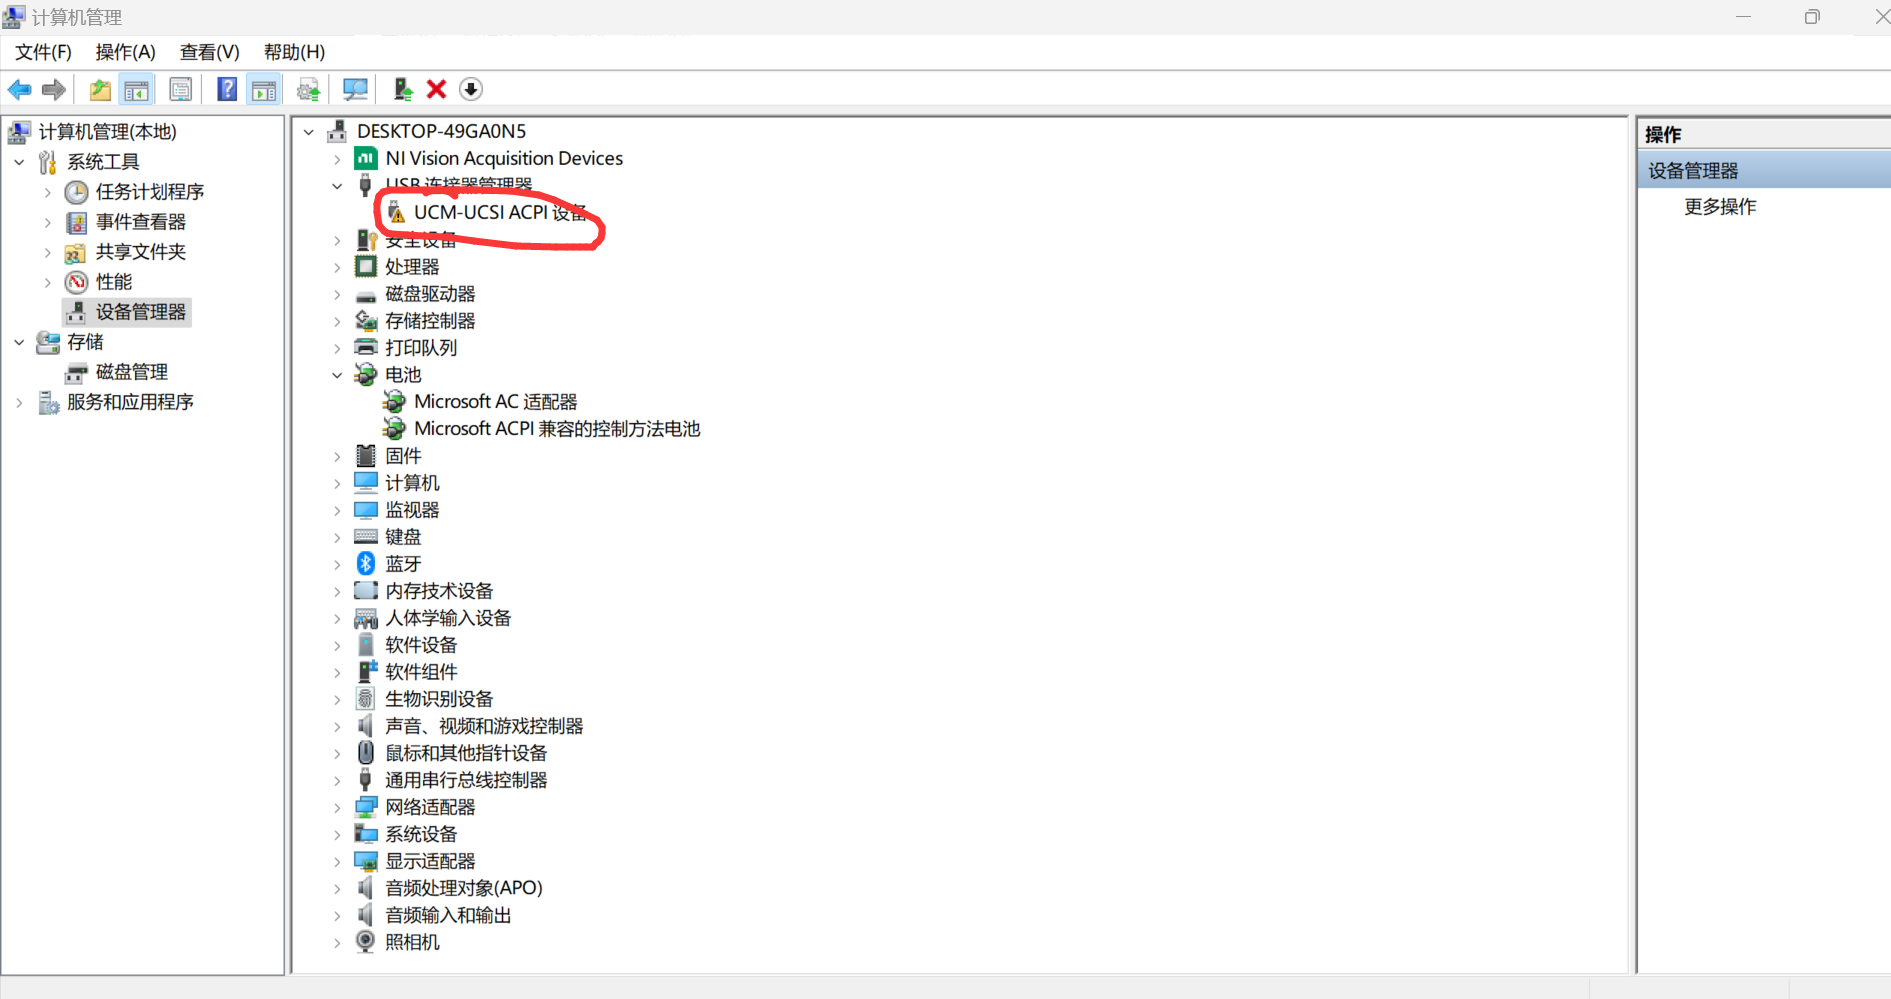Click the down-arrow circle disable device icon
Image resolution: width=1891 pixels, height=999 pixels.
point(471,90)
